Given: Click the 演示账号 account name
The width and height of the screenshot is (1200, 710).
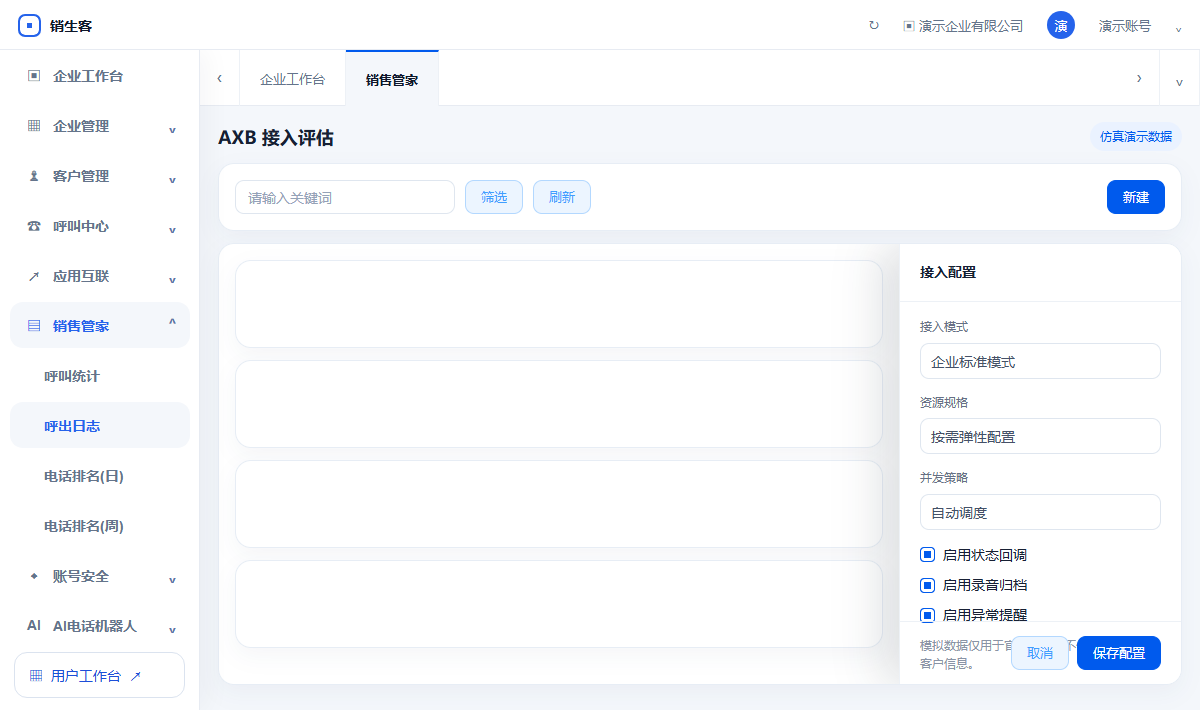Looking at the screenshot, I should pyautogui.click(x=1124, y=26).
